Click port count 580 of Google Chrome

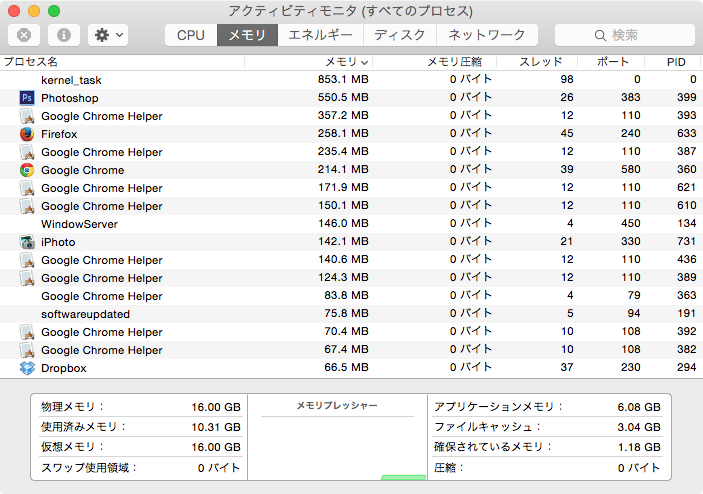(x=630, y=169)
